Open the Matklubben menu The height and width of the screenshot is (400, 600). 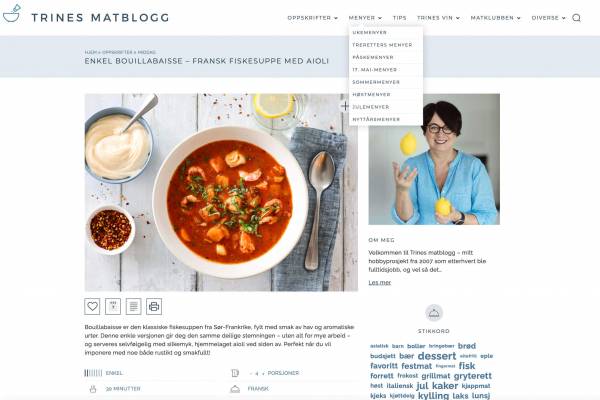[x=496, y=18]
